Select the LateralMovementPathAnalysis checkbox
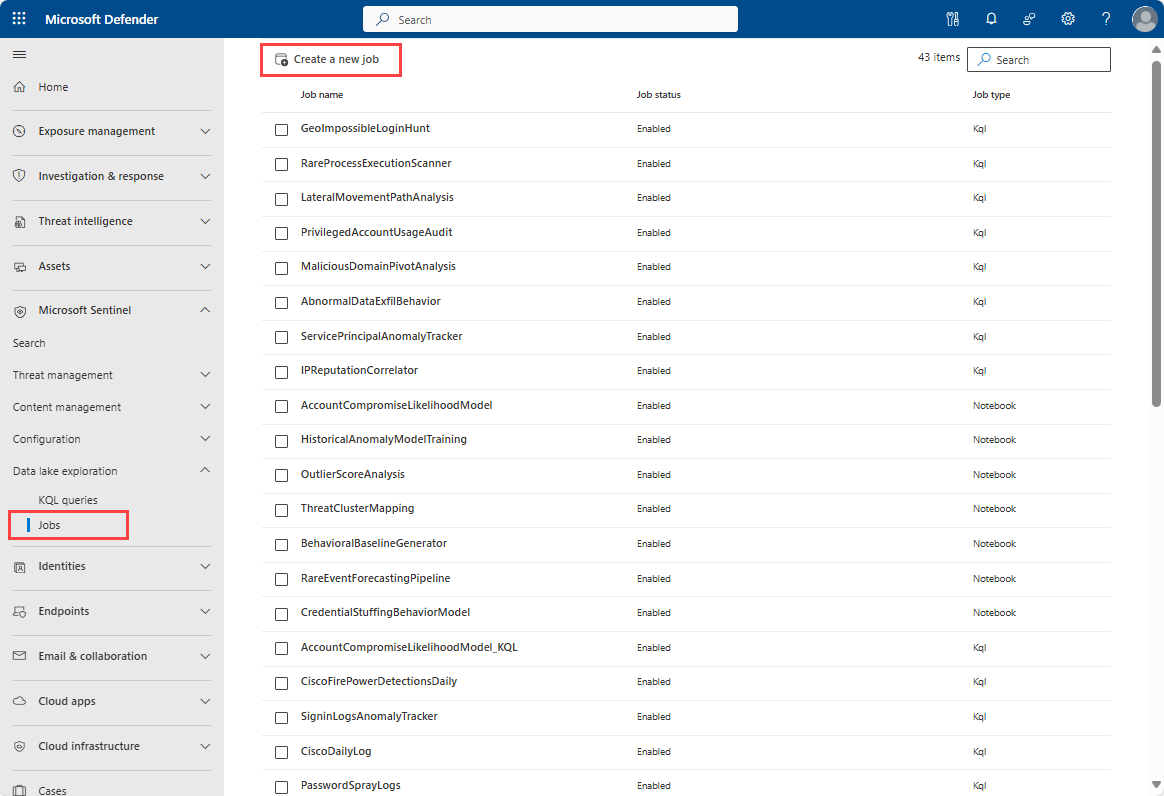The image size is (1164, 796). click(281, 199)
